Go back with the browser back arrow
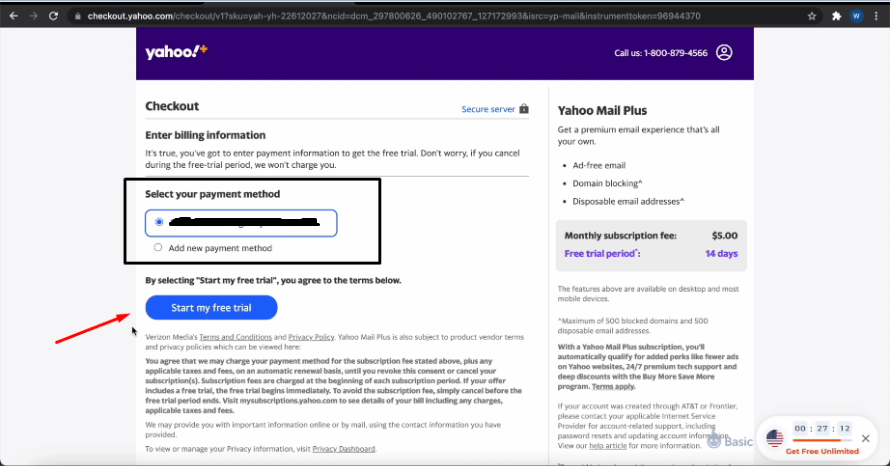 [x=14, y=16]
